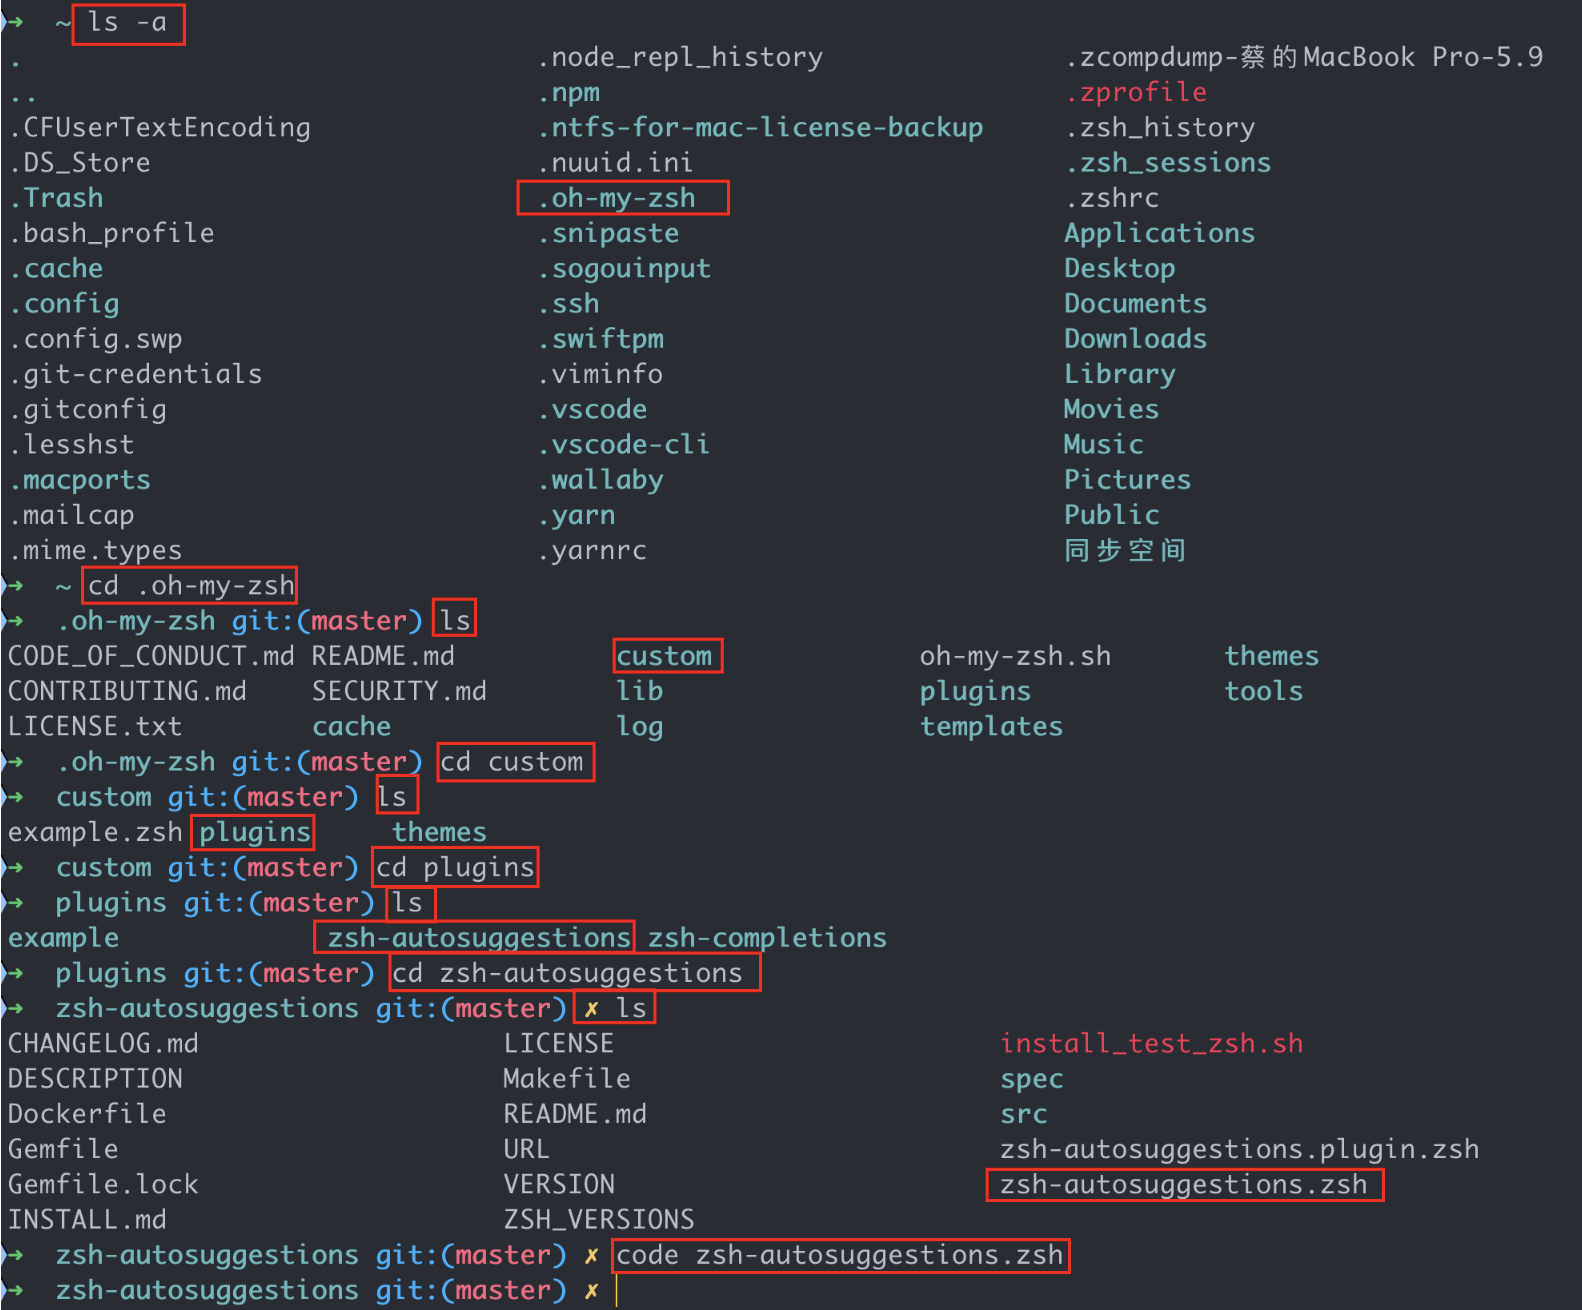This screenshot has height=1310, width=1582.
Task: Select the ".CFUserTextEncoding" file name
Action: tap(160, 128)
